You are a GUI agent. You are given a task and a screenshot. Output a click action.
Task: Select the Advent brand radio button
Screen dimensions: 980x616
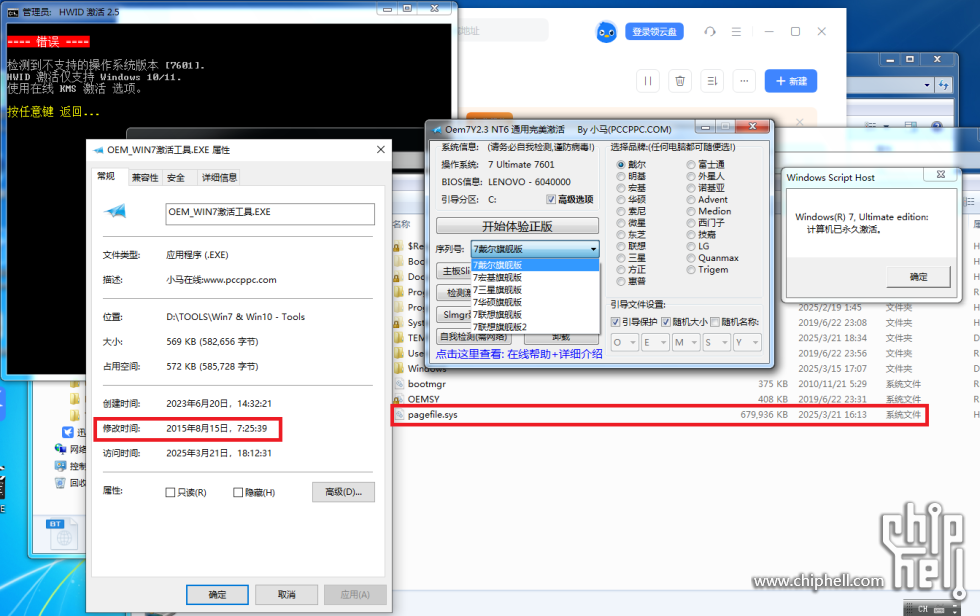tap(691, 199)
